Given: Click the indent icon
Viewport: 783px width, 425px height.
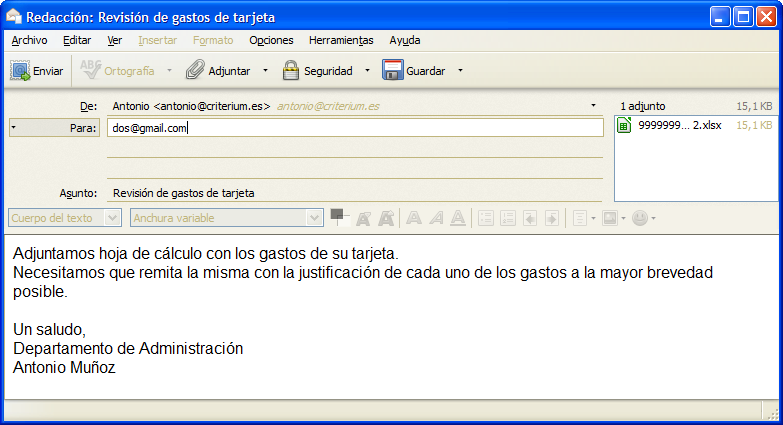Looking at the screenshot, I should click(x=552, y=218).
